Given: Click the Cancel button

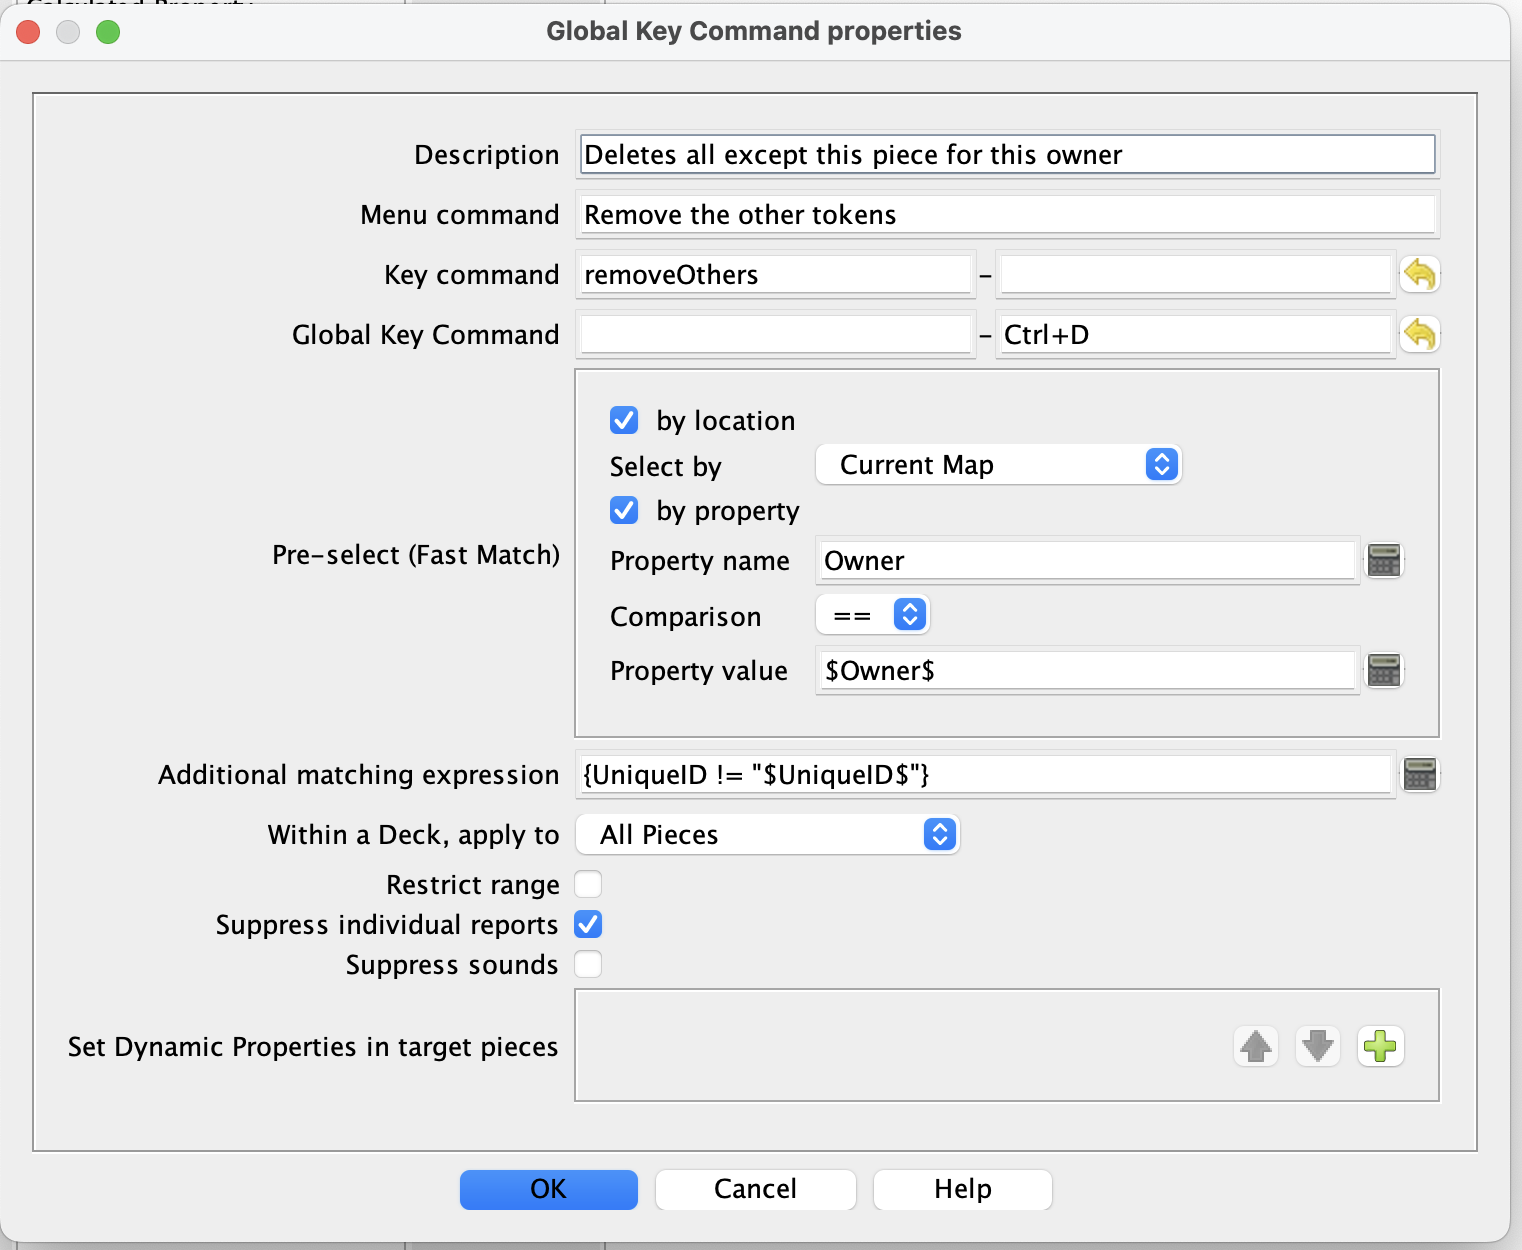Looking at the screenshot, I should click(x=755, y=1189).
